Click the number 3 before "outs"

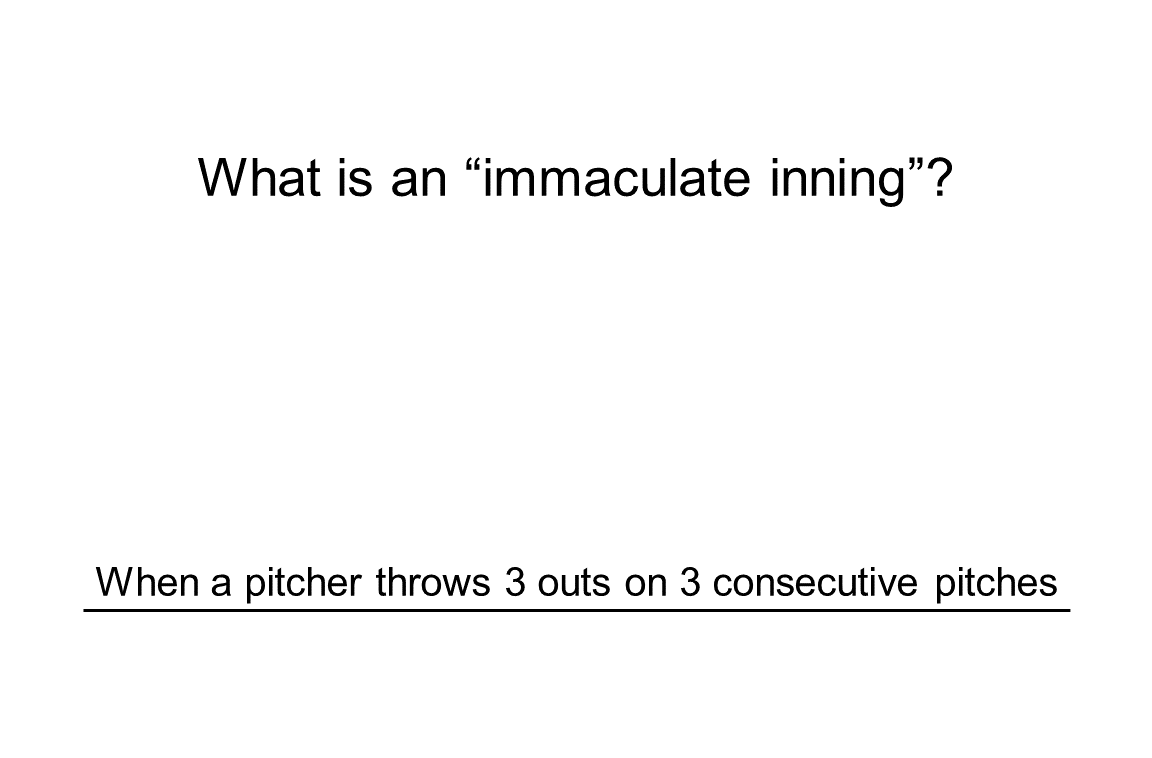515,582
